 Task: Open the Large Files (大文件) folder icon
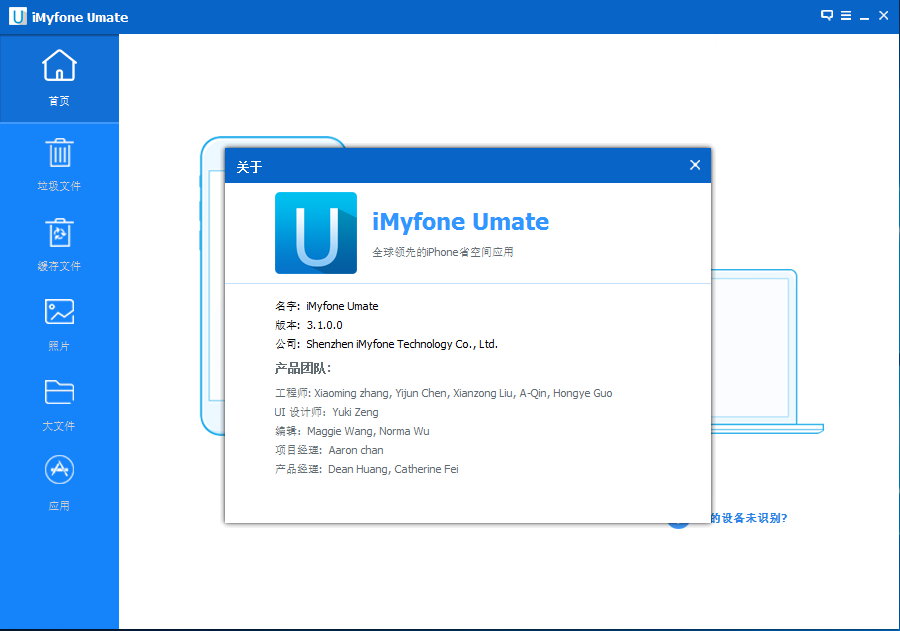[x=59, y=392]
